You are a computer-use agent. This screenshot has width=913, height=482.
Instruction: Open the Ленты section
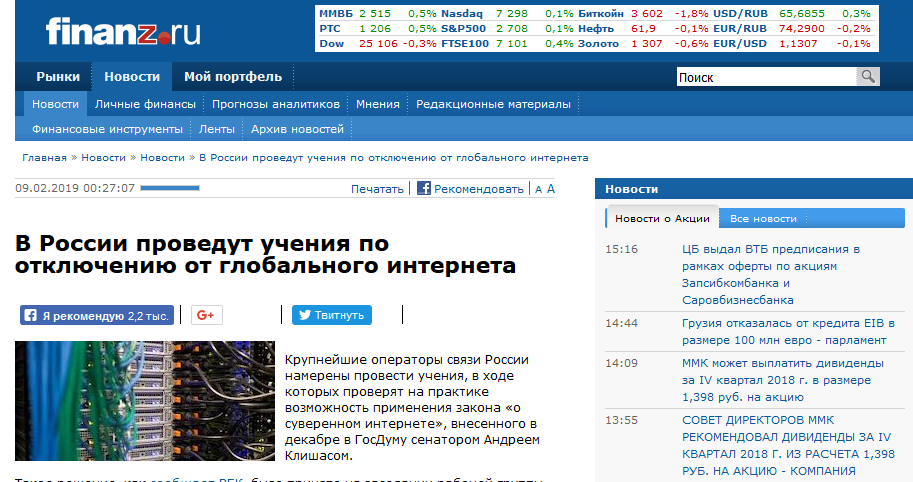(217, 129)
